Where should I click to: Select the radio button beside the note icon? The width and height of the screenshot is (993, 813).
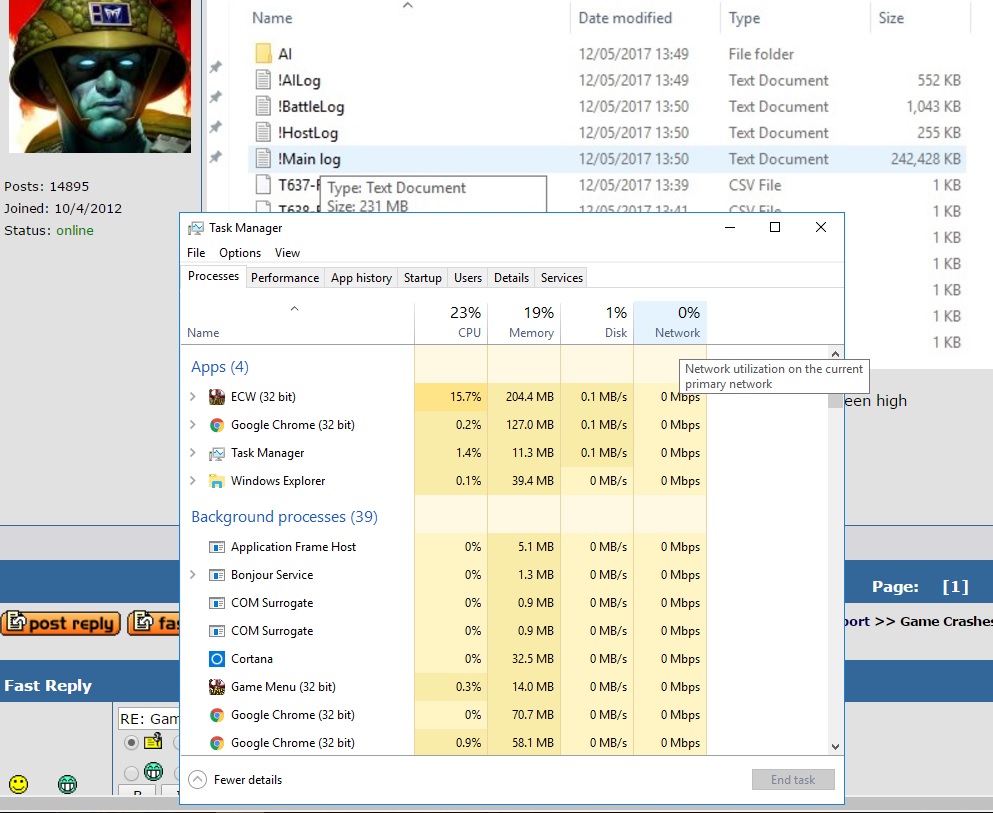pyautogui.click(x=131, y=742)
